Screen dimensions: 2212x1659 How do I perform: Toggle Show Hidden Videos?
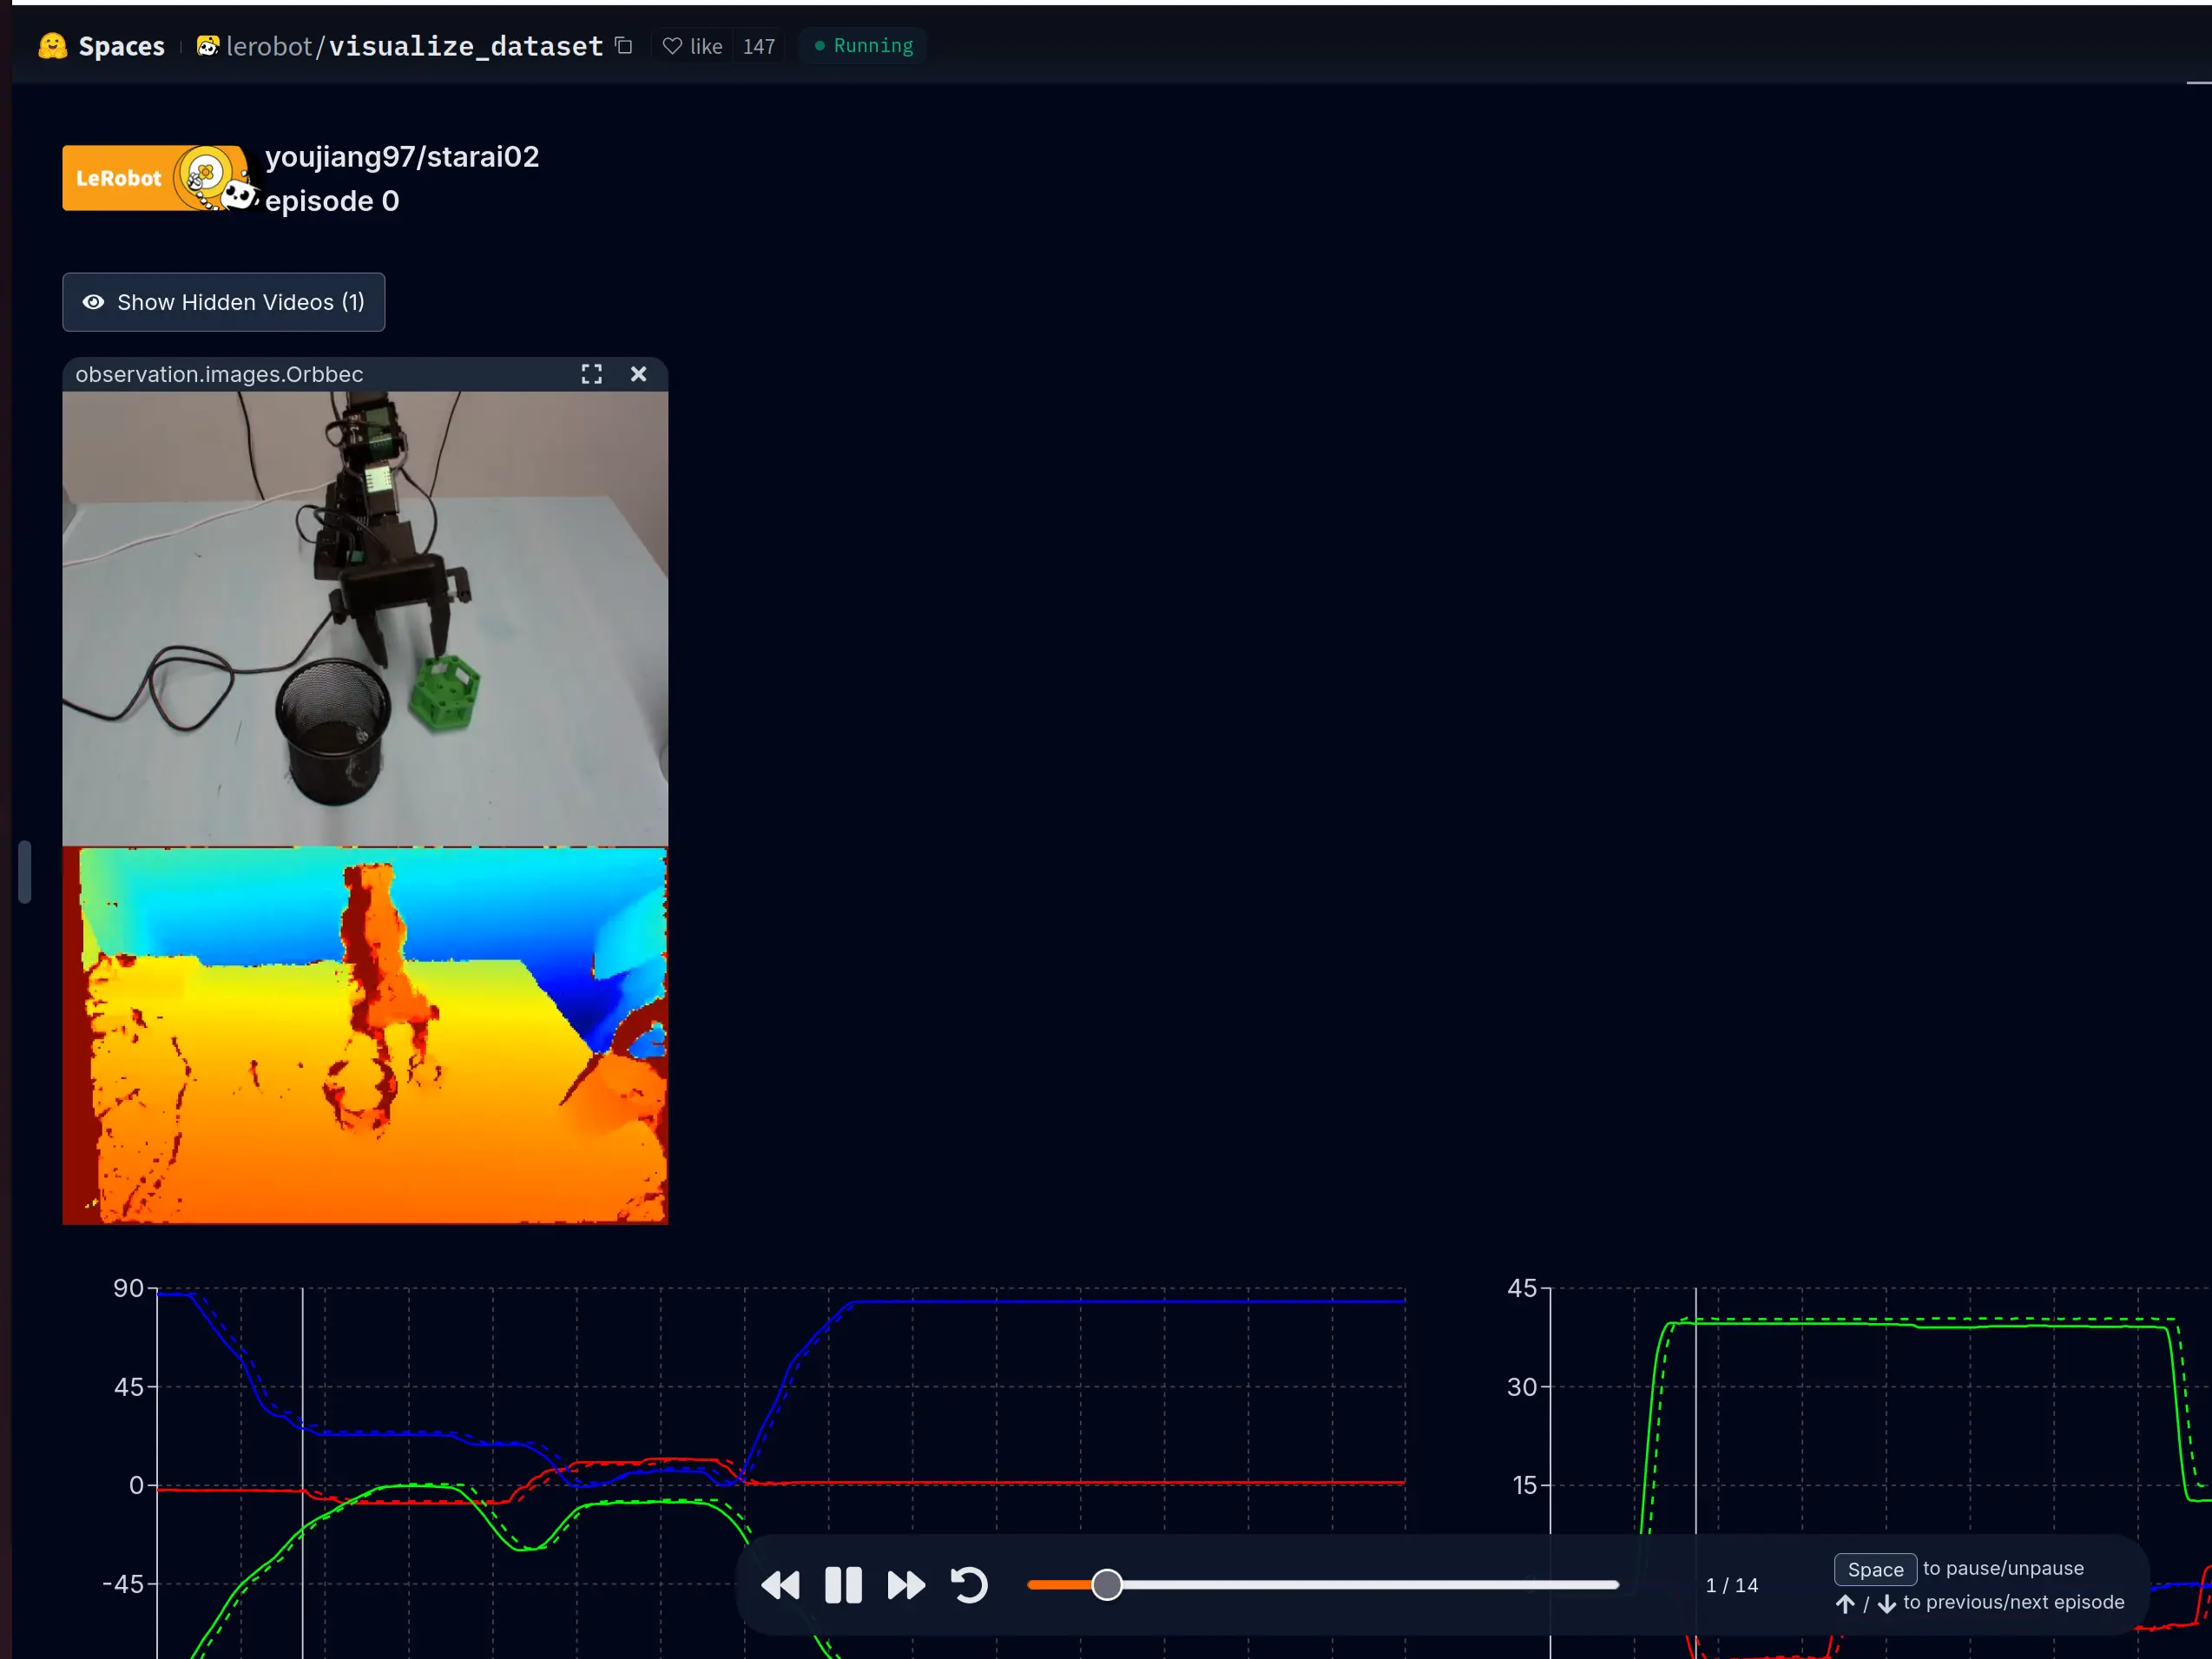pyautogui.click(x=223, y=302)
